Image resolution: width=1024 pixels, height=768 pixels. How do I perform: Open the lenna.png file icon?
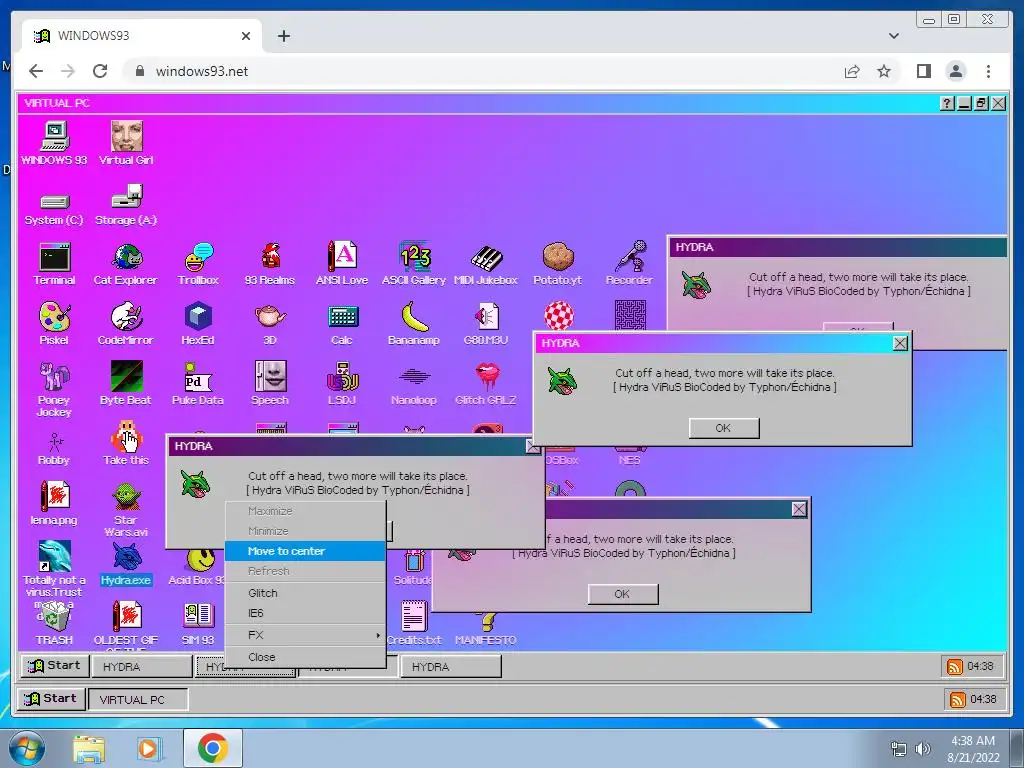tap(54, 504)
